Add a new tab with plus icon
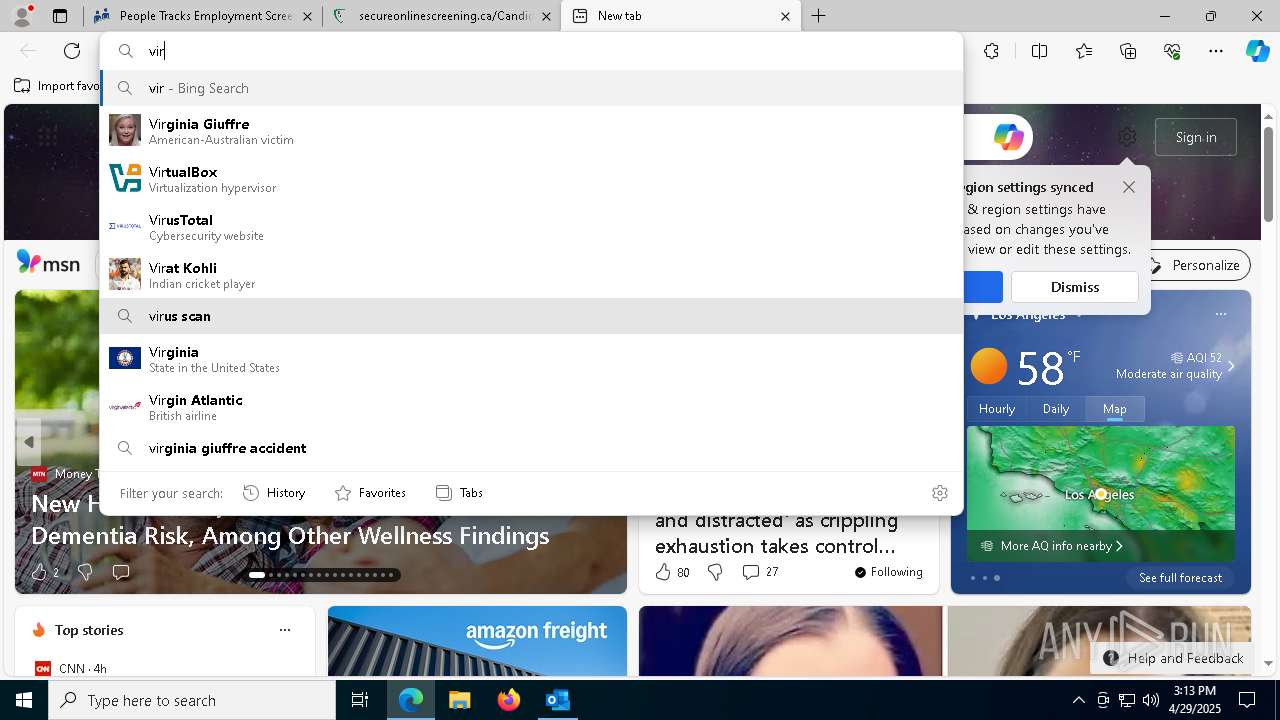This screenshot has width=1280, height=720. tap(818, 16)
